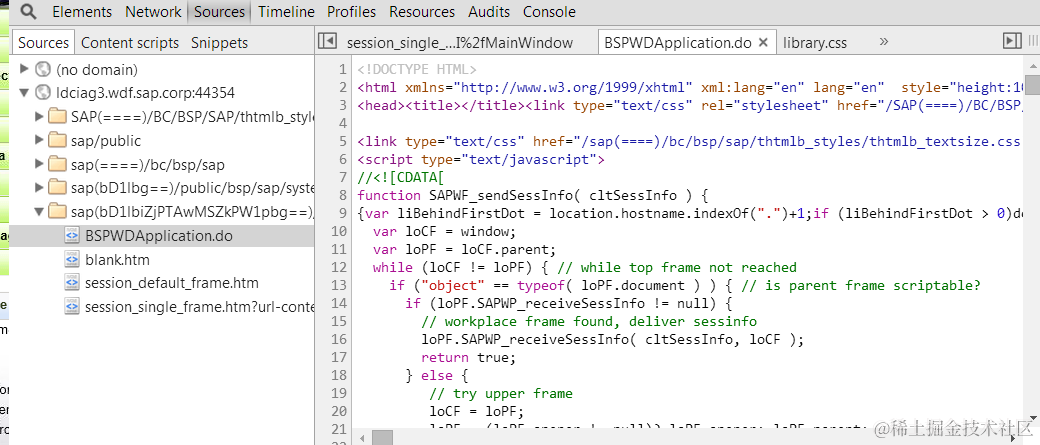Click the function name SAPWF_sendSessInfo

(501, 195)
